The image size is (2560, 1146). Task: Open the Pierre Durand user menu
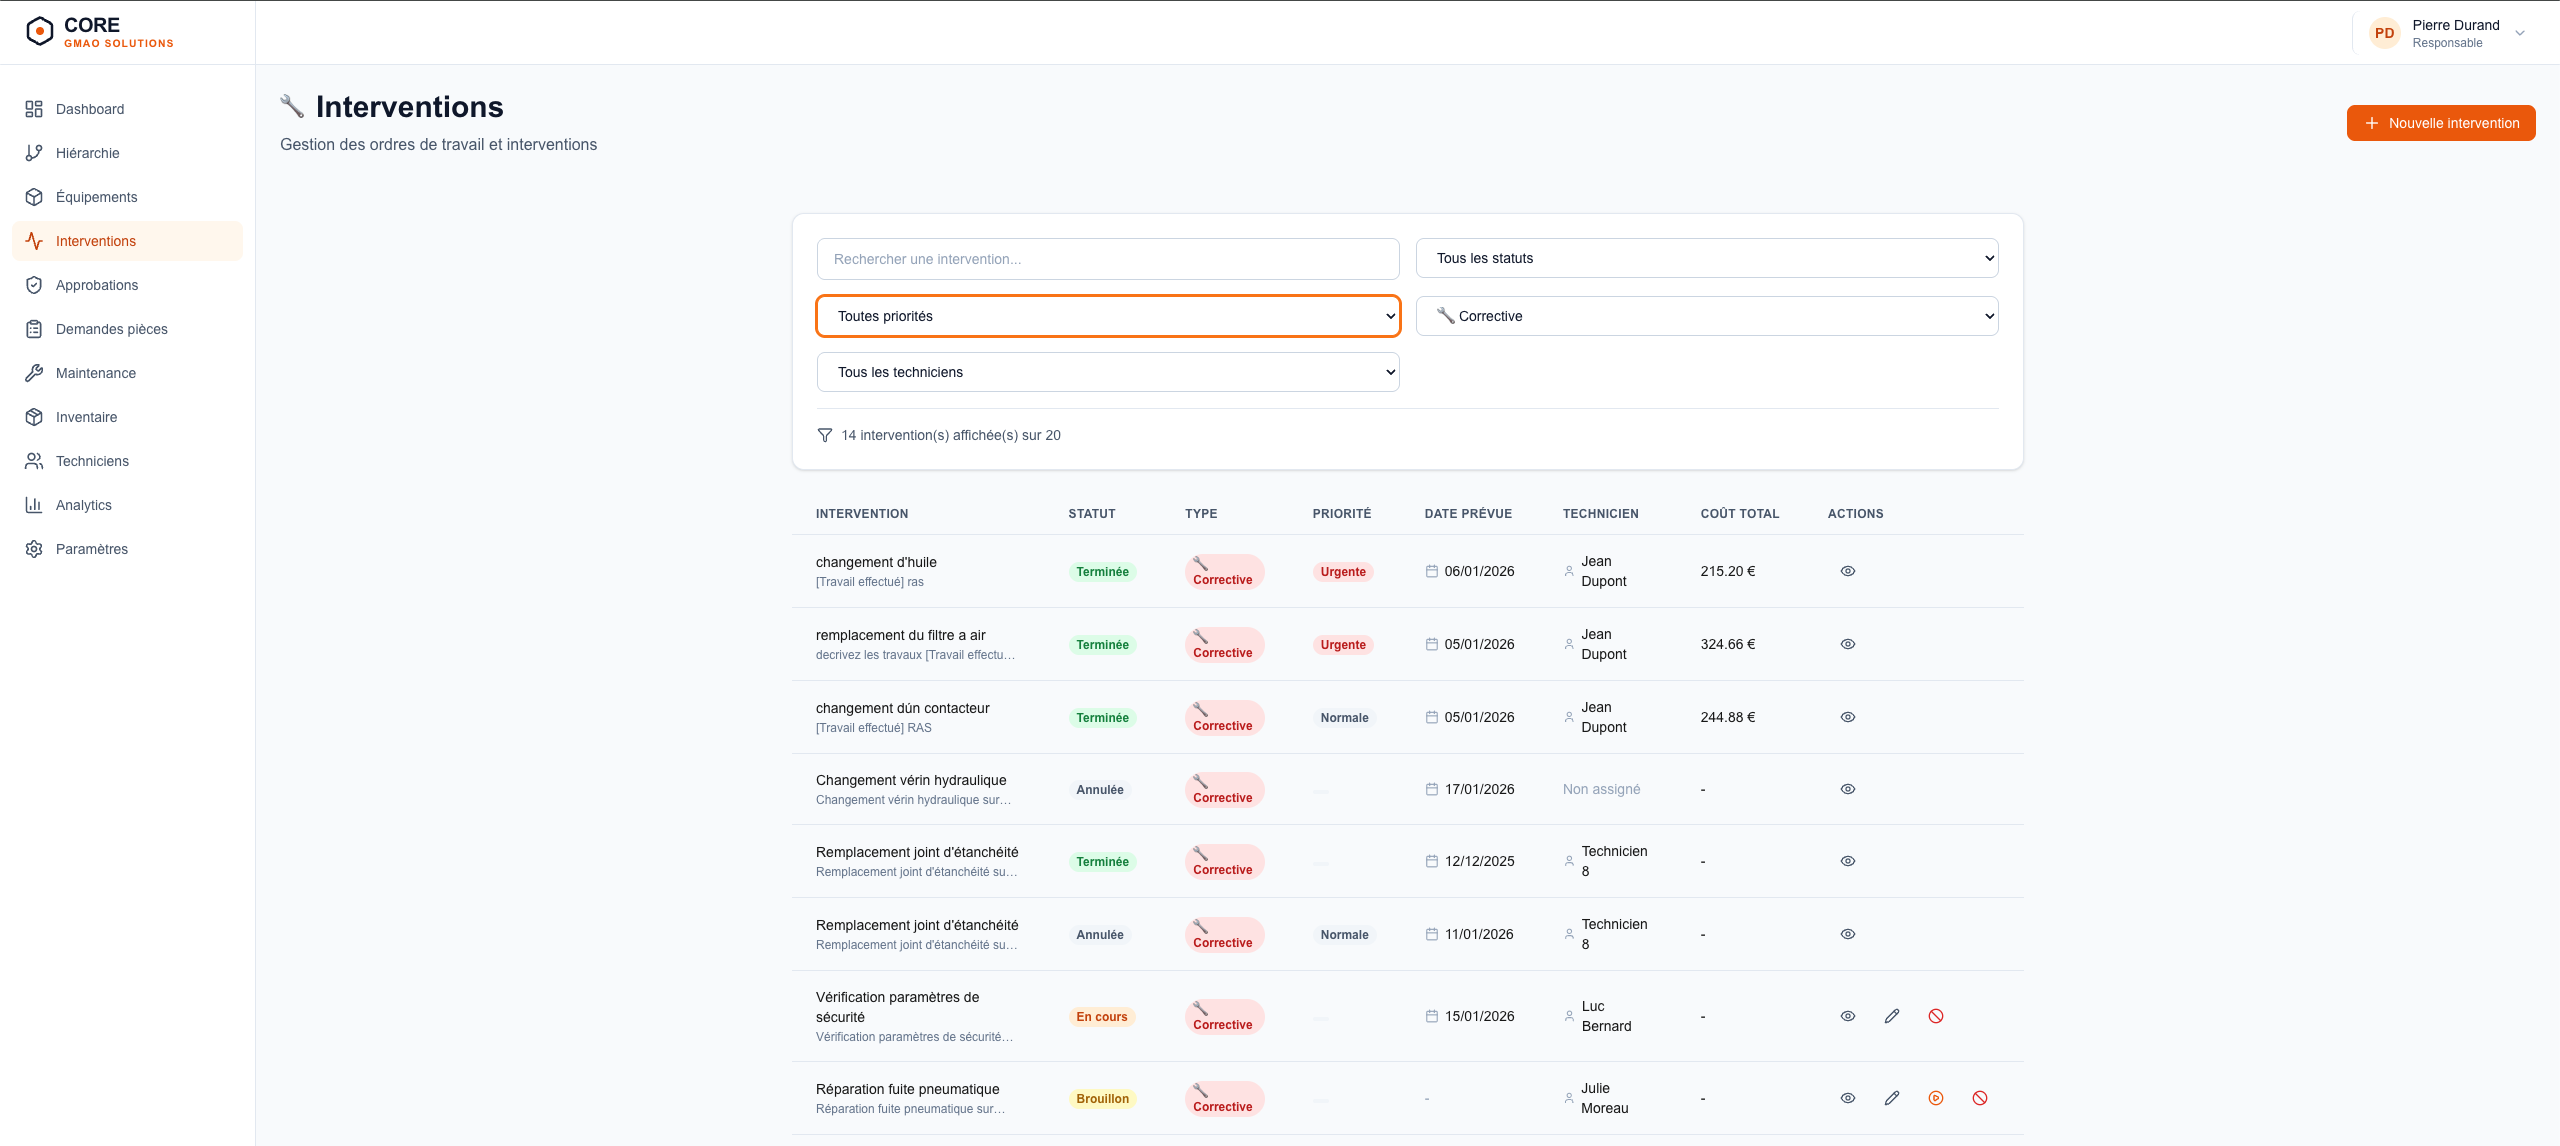click(2447, 33)
